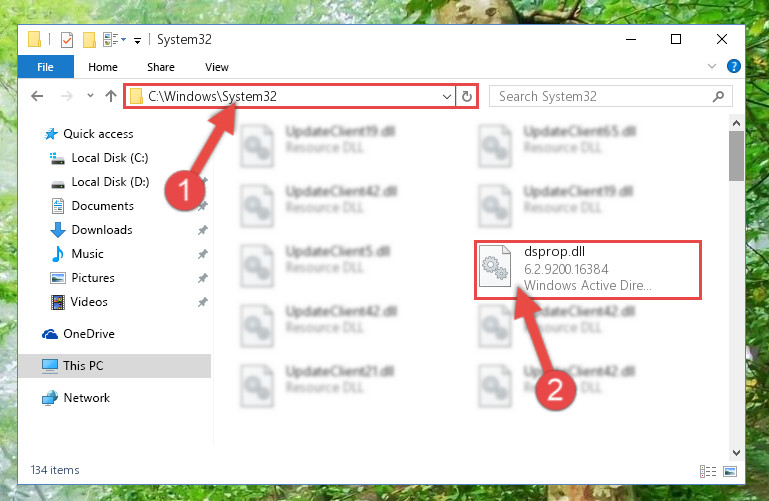Select OneDrive in navigation pane

pos(89,334)
